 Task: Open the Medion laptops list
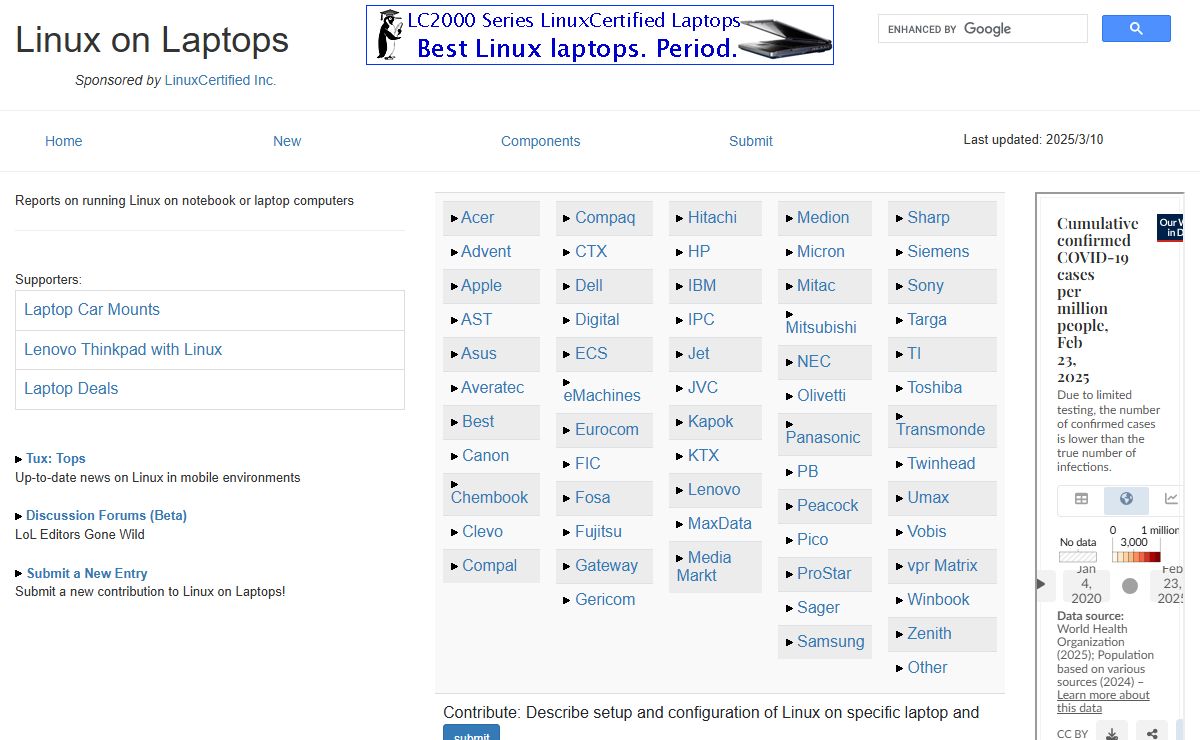click(x=823, y=218)
